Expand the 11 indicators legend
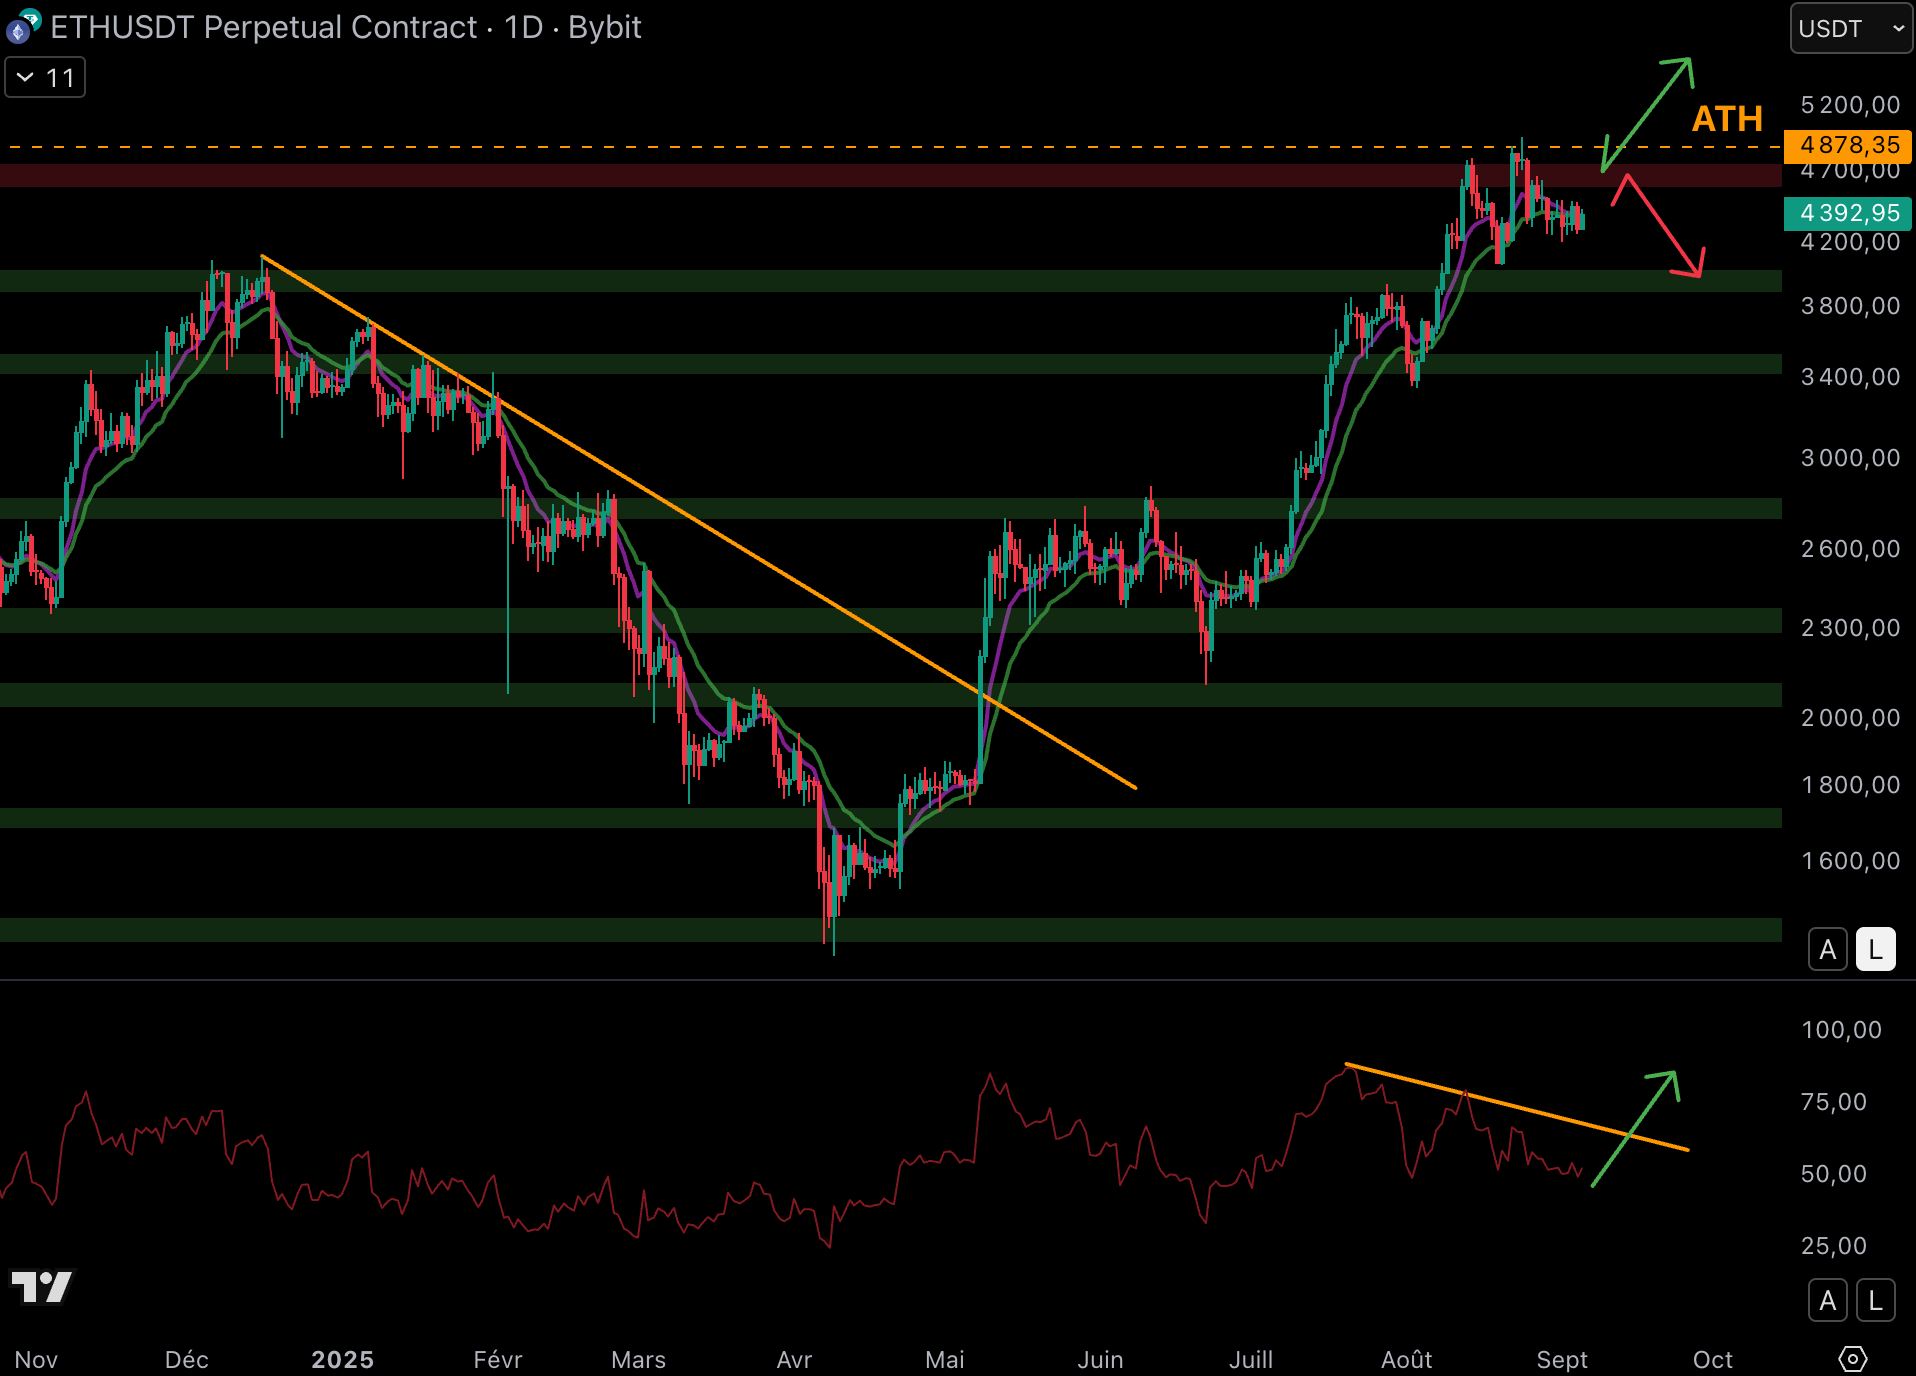The height and width of the screenshot is (1376, 1916). coord(45,78)
